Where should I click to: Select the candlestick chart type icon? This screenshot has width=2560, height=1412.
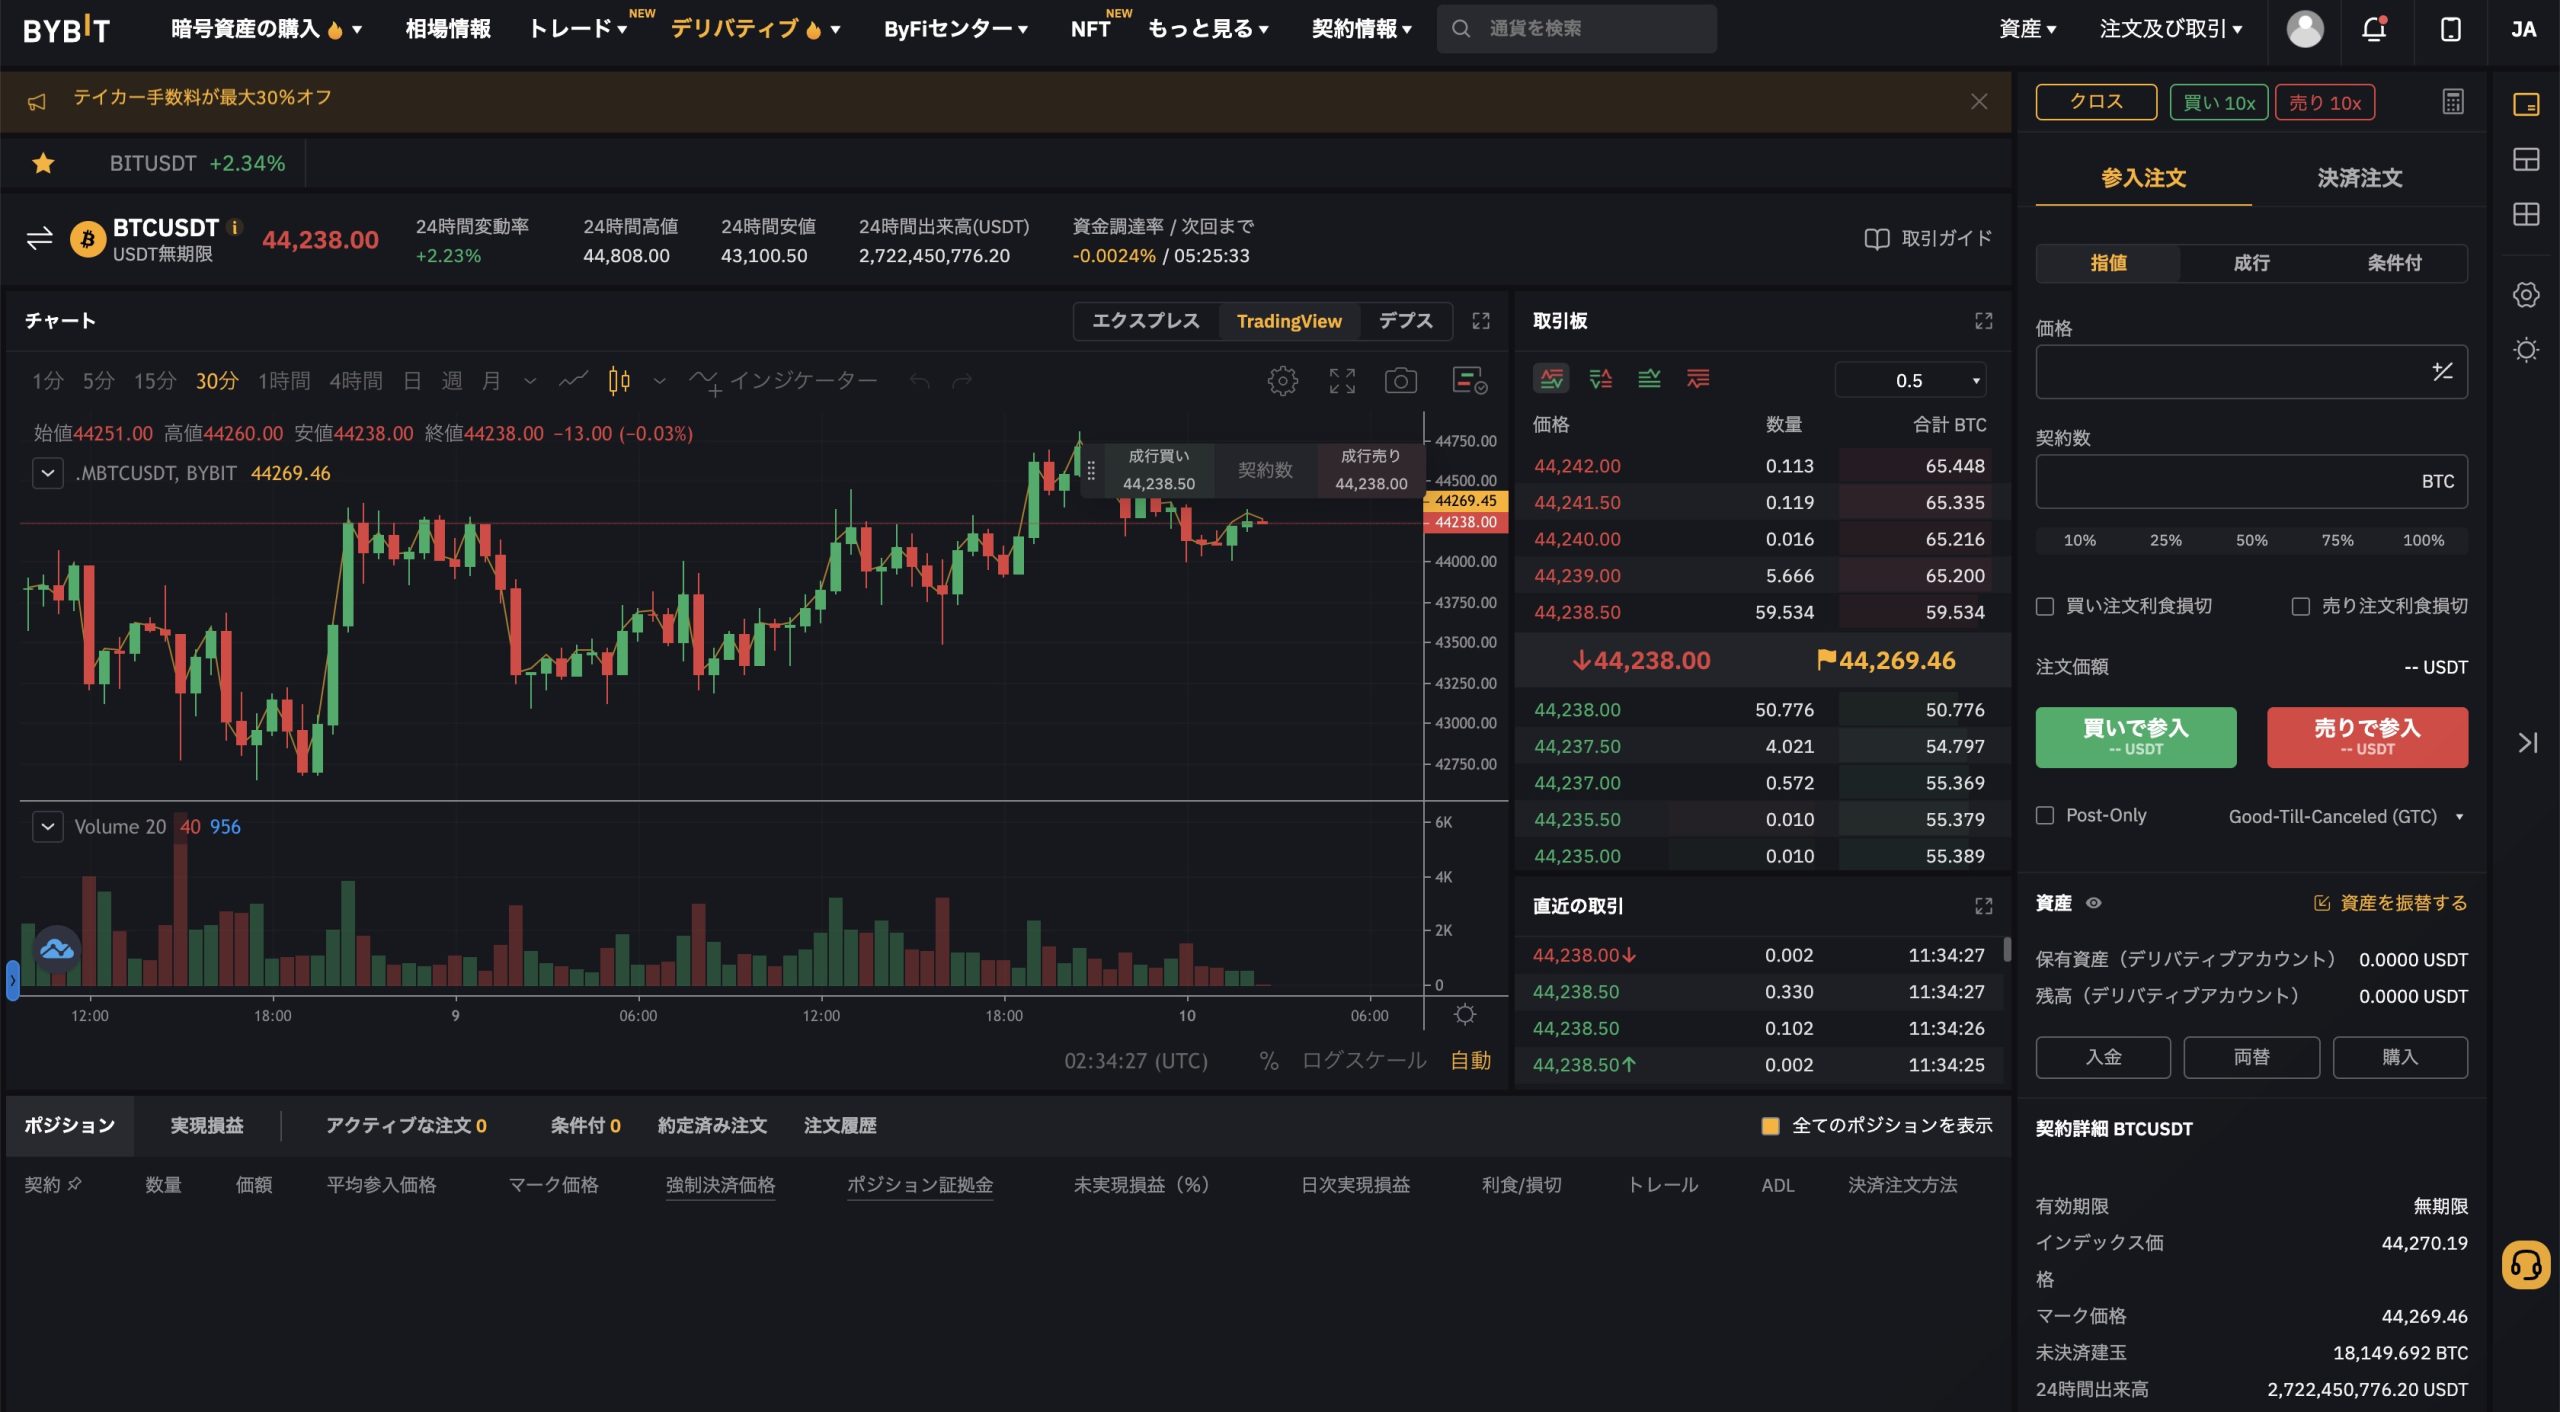pos(618,380)
